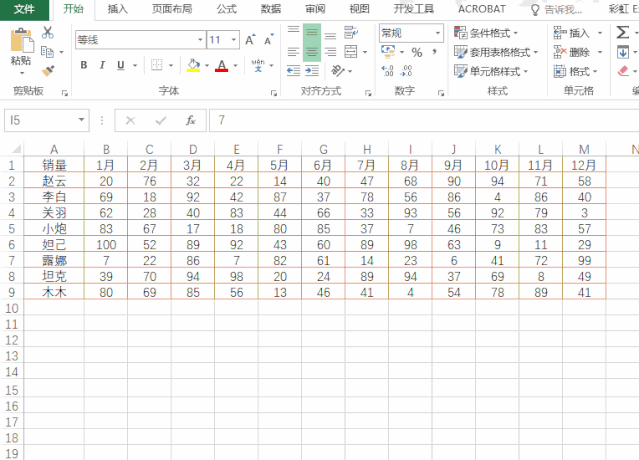
Task: Select the Format Painter brush
Action: (48, 71)
